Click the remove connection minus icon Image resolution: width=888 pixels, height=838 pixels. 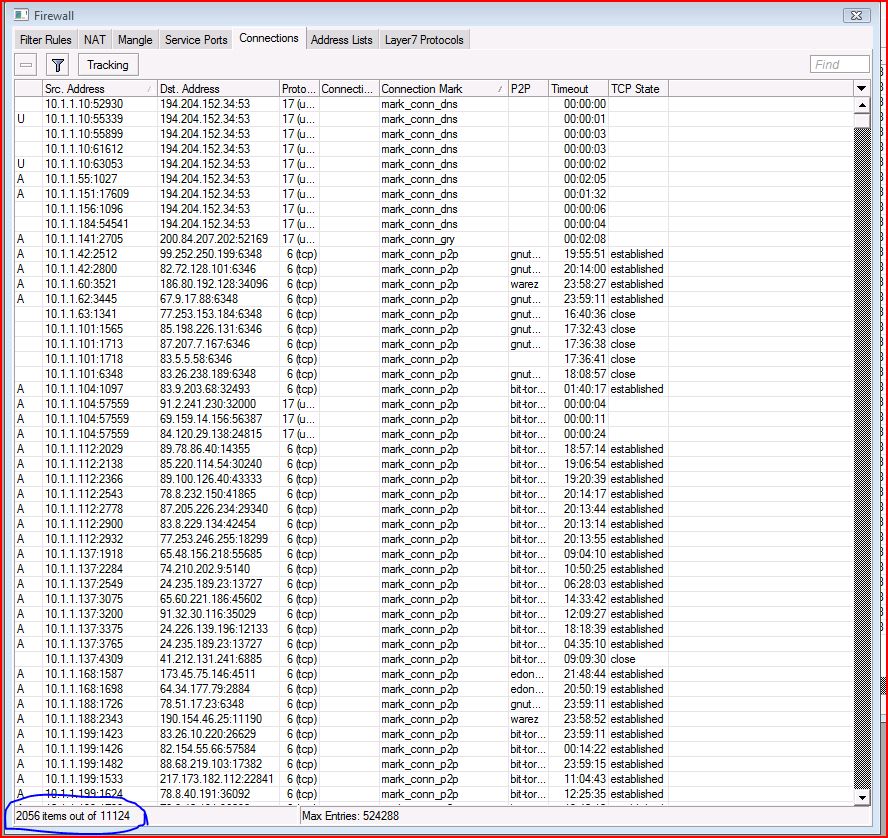pos(25,64)
